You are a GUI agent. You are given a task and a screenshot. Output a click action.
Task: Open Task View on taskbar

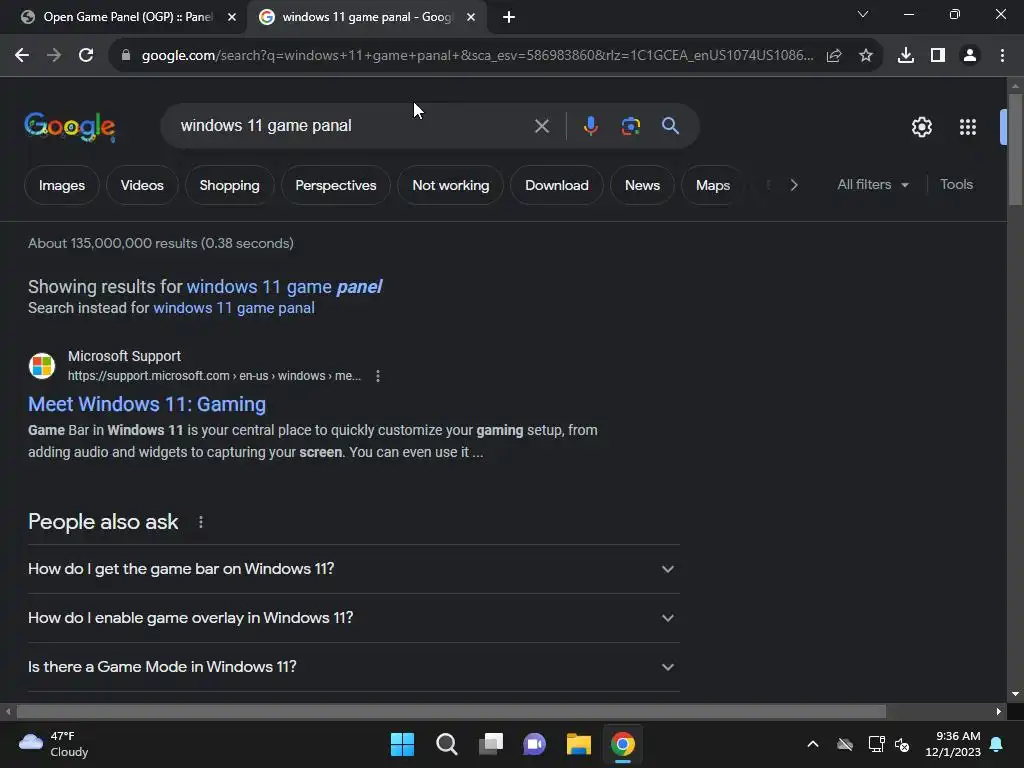[491, 744]
